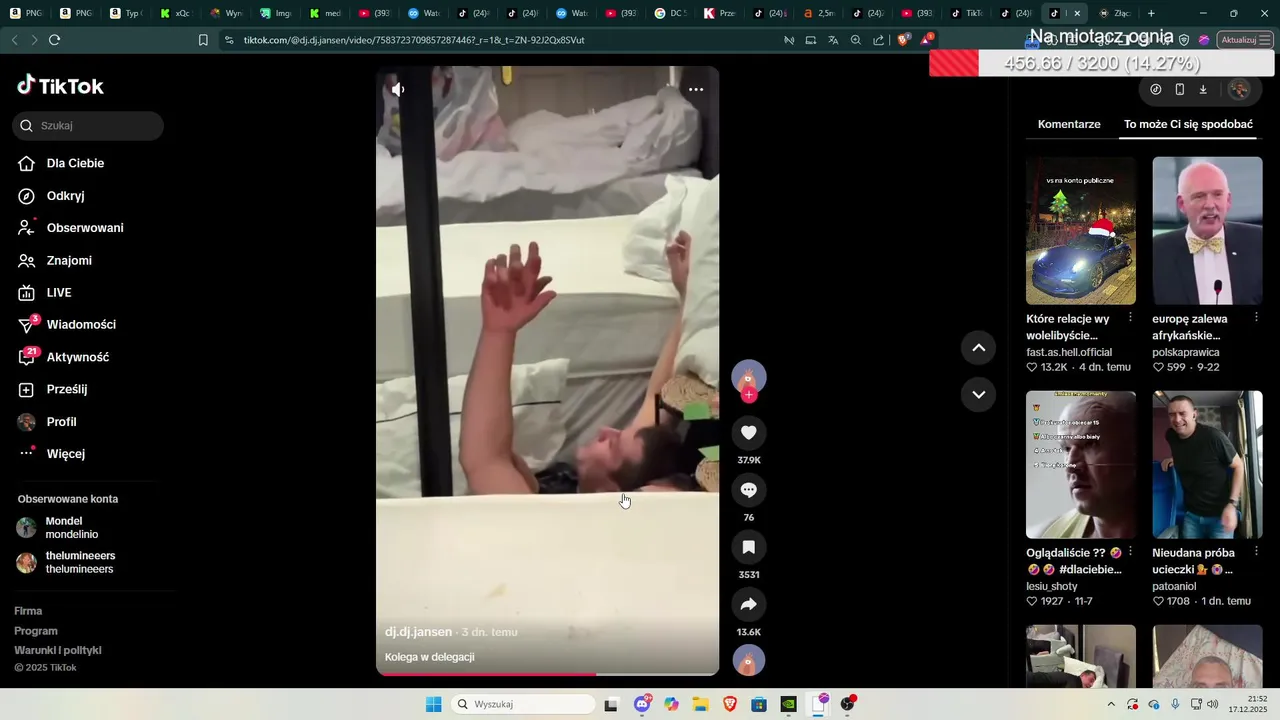Open the TikTok mobile app phone icon
Image resolution: width=1280 pixels, height=720 pixels.
pyautogui.click(x=1180, y=89)
